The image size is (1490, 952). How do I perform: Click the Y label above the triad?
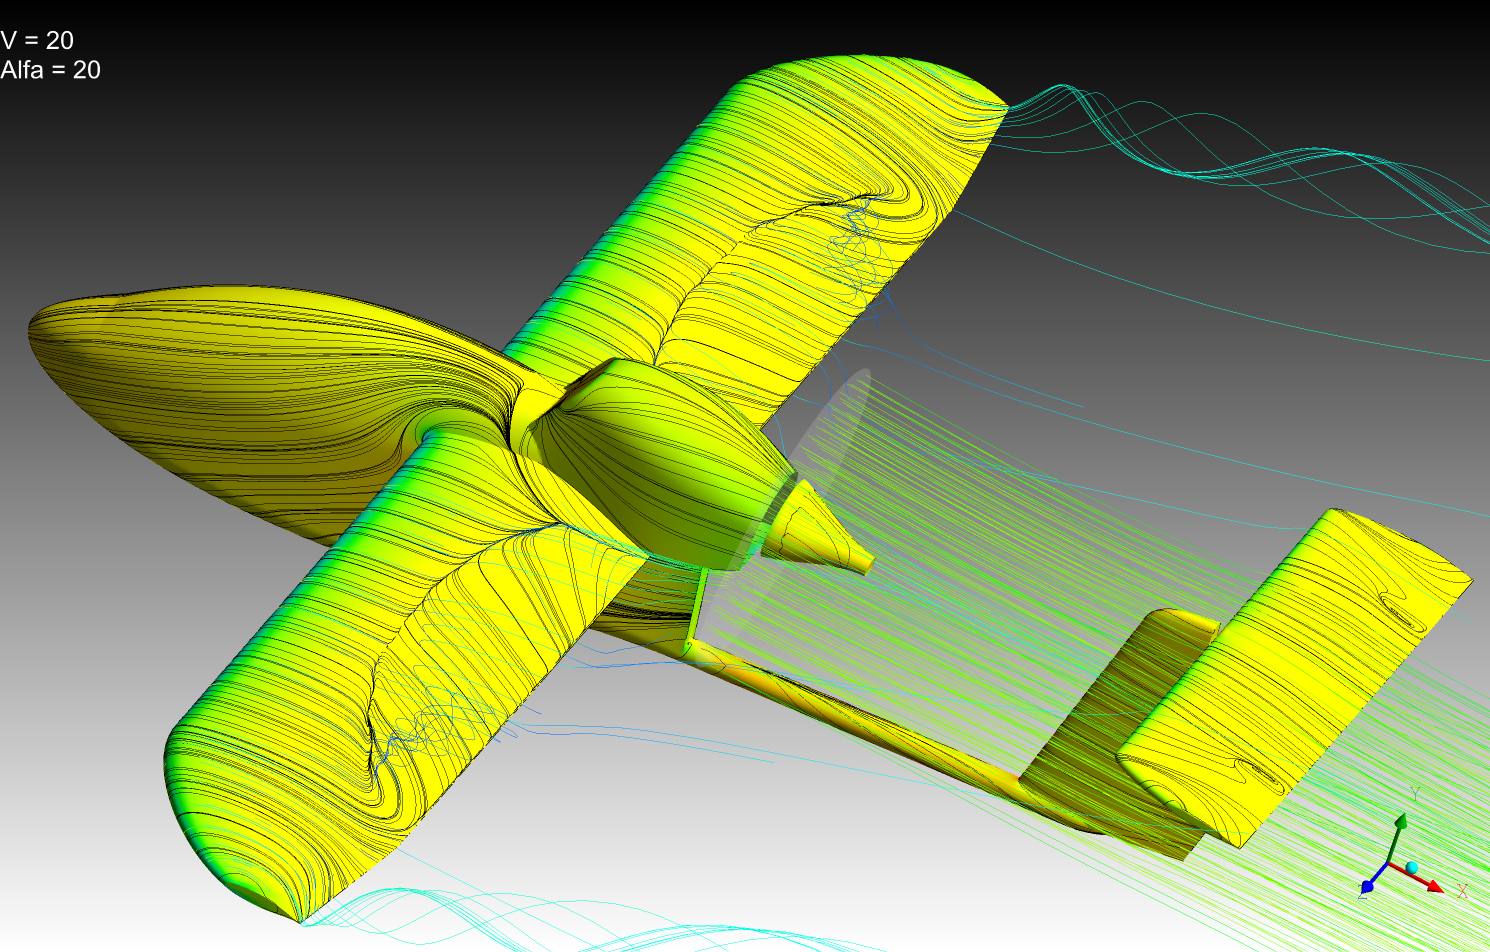coord(1415,794)
